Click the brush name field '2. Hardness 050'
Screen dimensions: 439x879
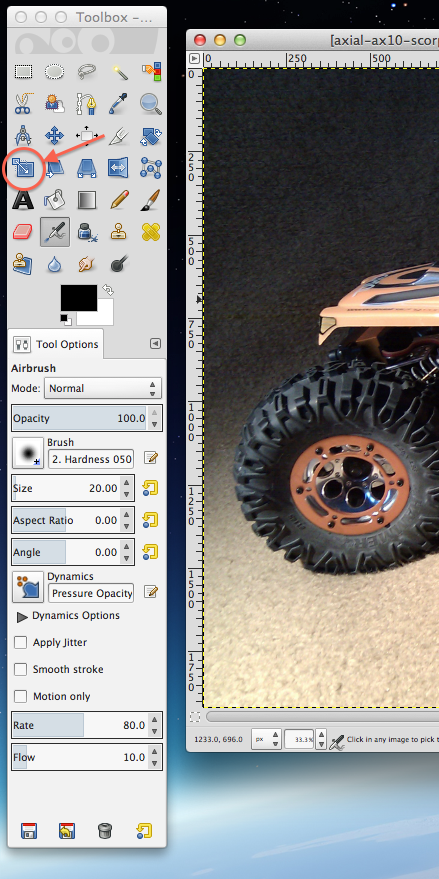pos(91,459)
